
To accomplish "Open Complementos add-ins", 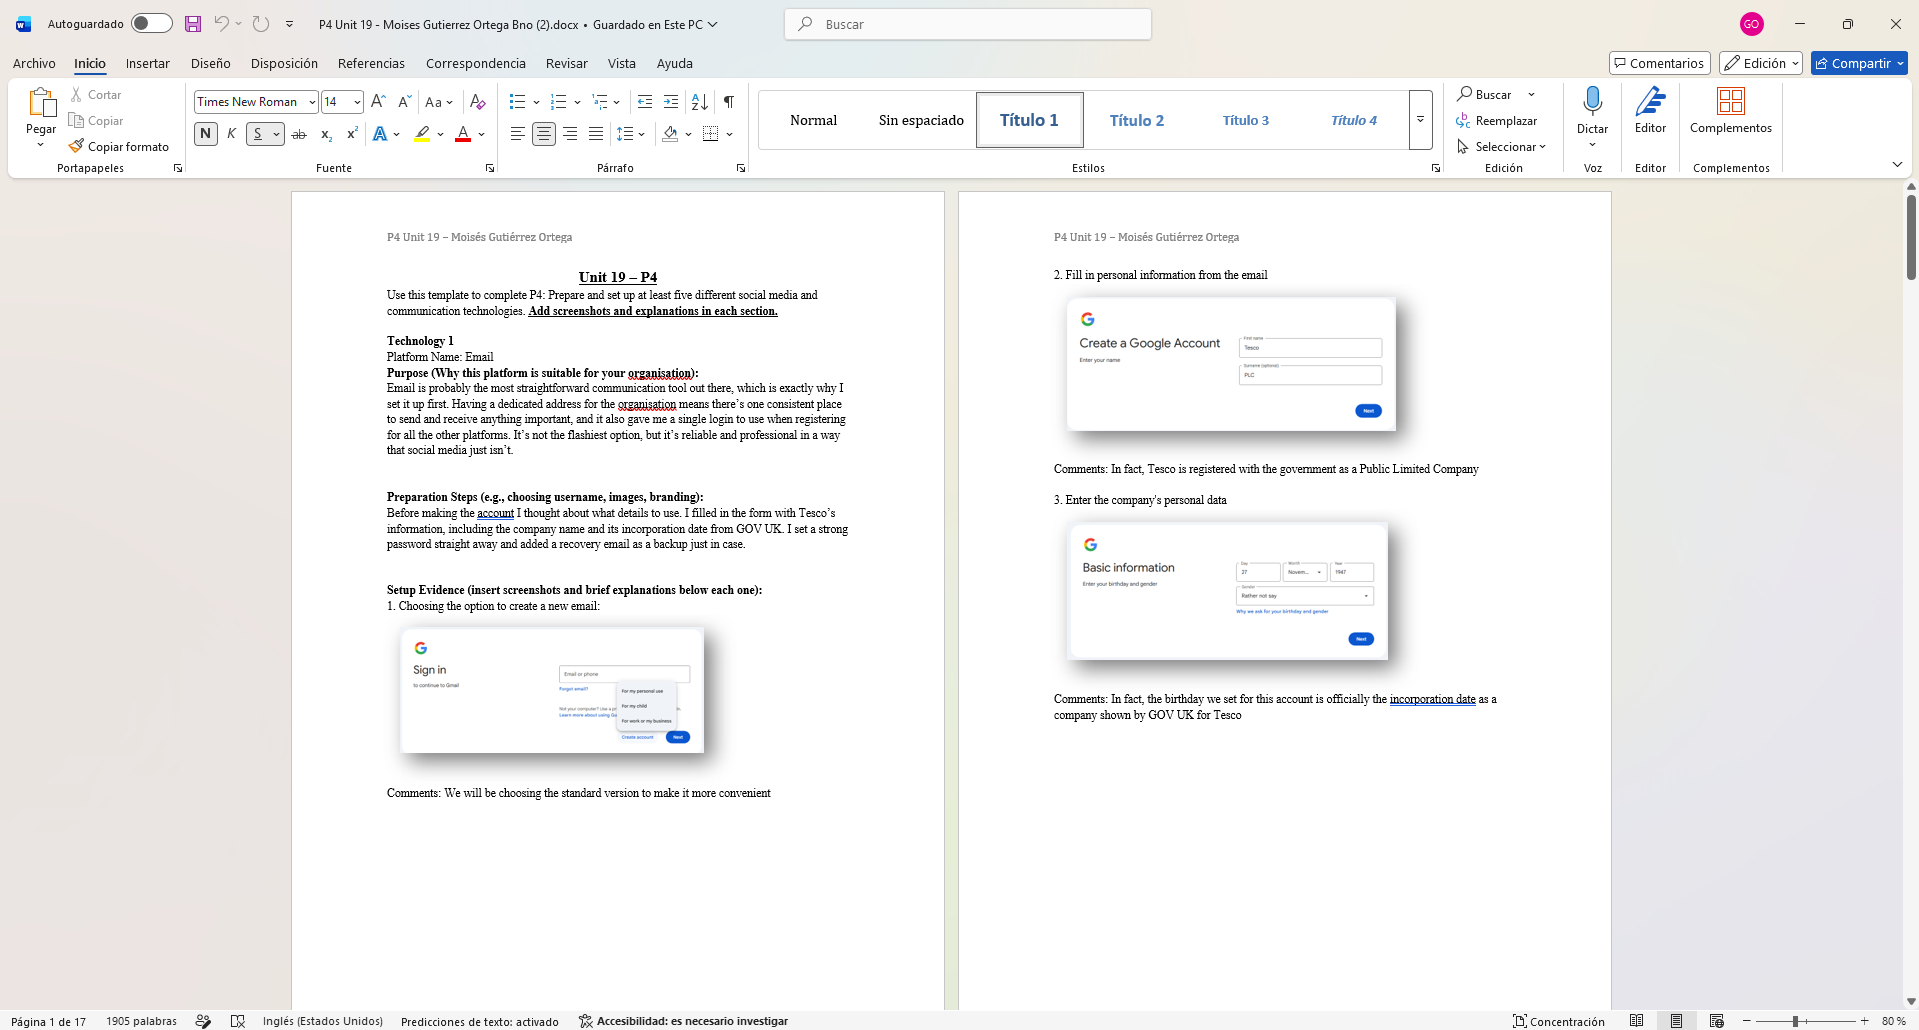I will (x=1731, y=110).
